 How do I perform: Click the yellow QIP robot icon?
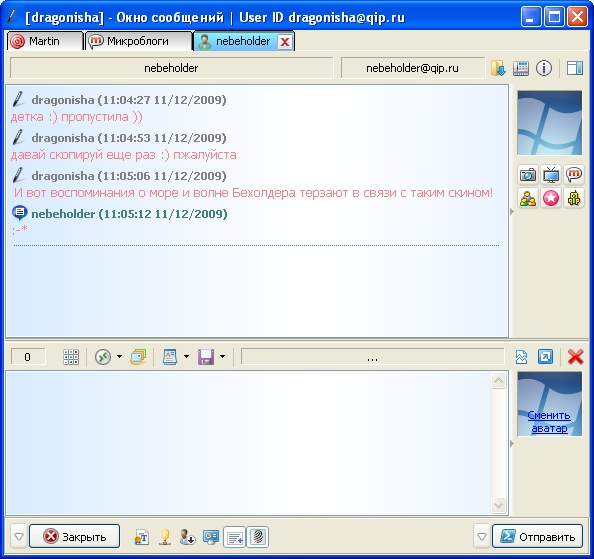coord(574,198)
